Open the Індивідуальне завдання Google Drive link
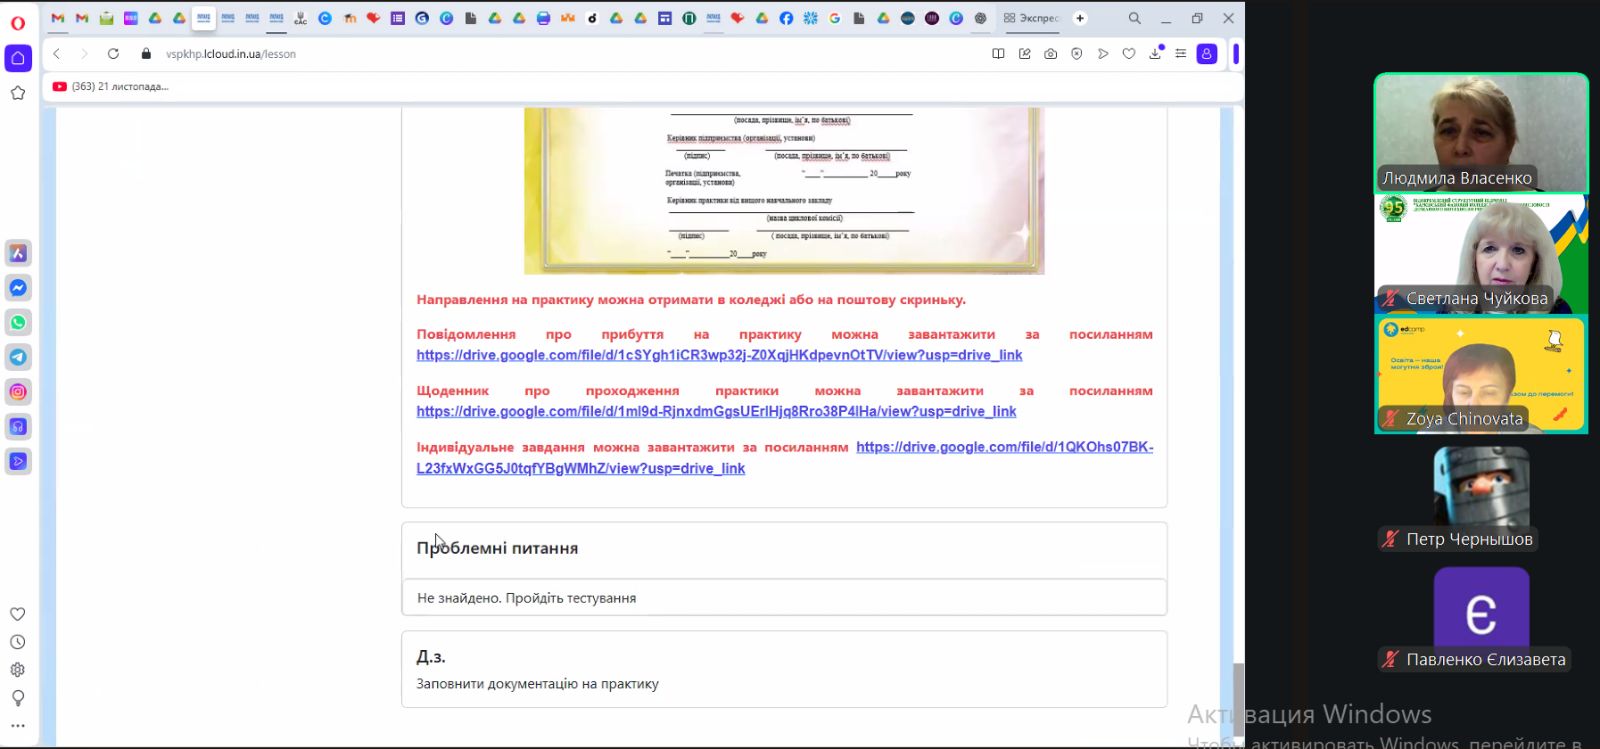 point(1004,447)
